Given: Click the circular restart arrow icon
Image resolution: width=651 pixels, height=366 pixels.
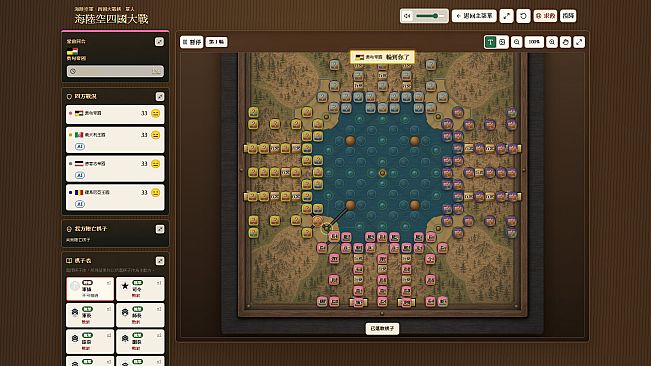Looking at the screenshot, I should pos(523,16).
